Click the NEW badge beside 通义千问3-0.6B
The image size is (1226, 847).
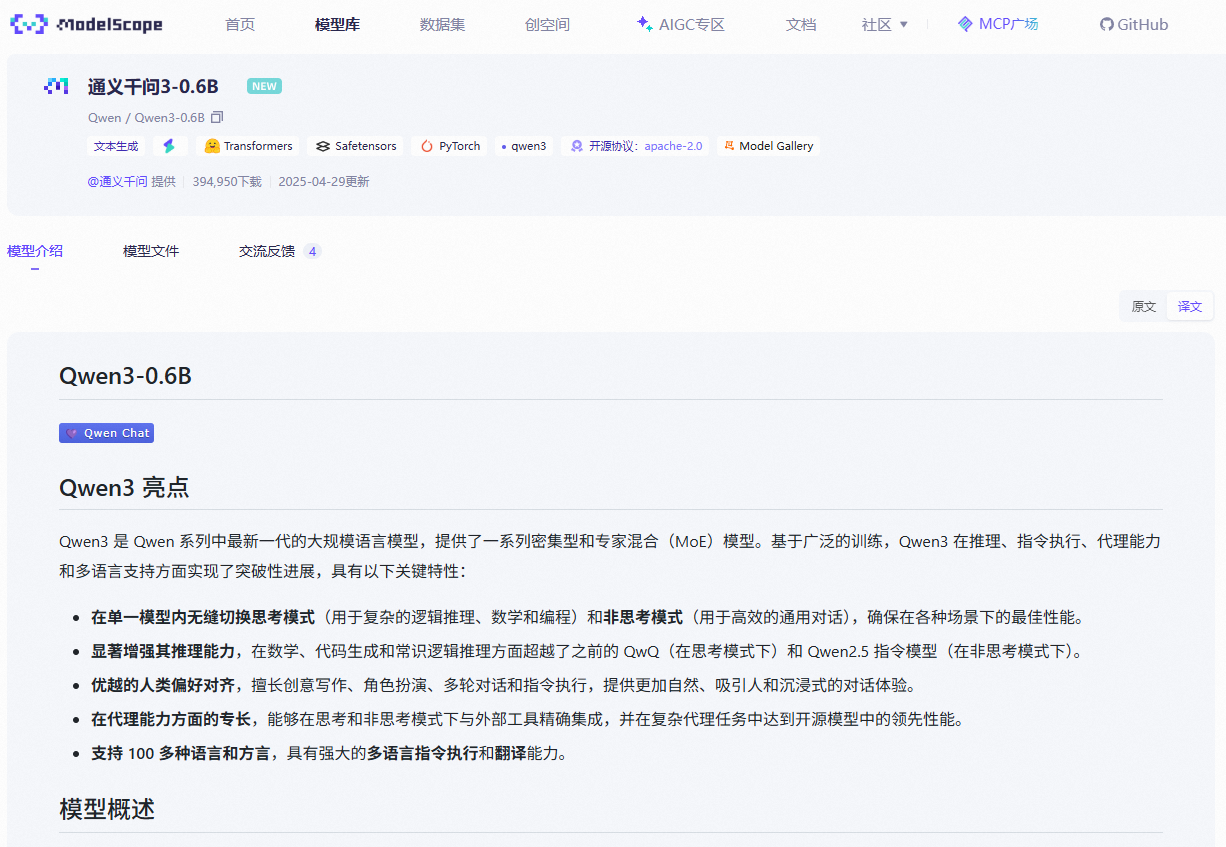[x=263, y=86]
